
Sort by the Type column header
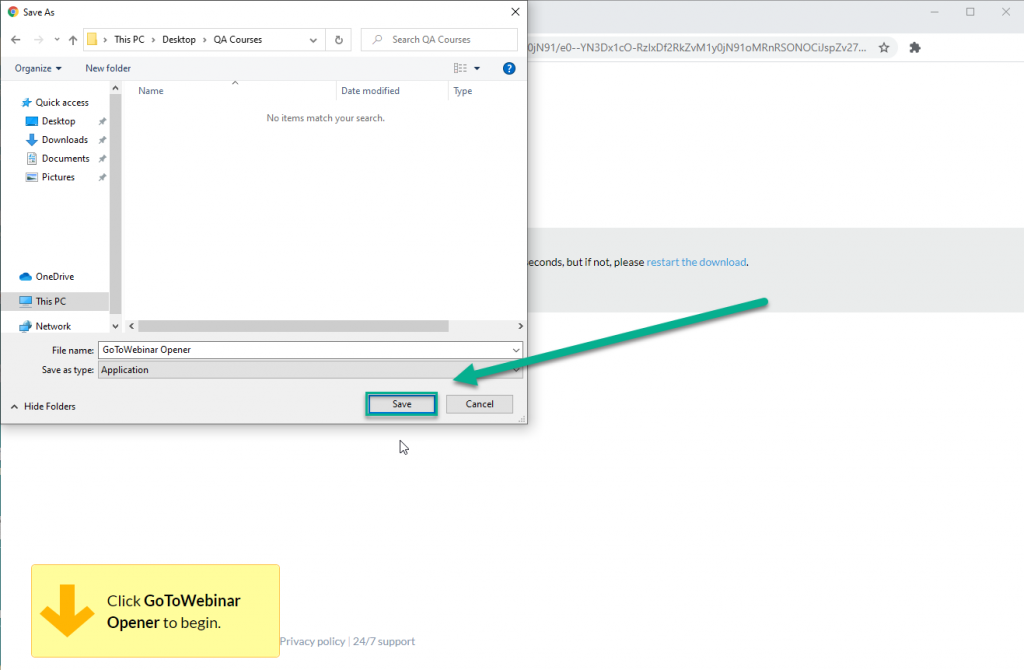point(463,91)
